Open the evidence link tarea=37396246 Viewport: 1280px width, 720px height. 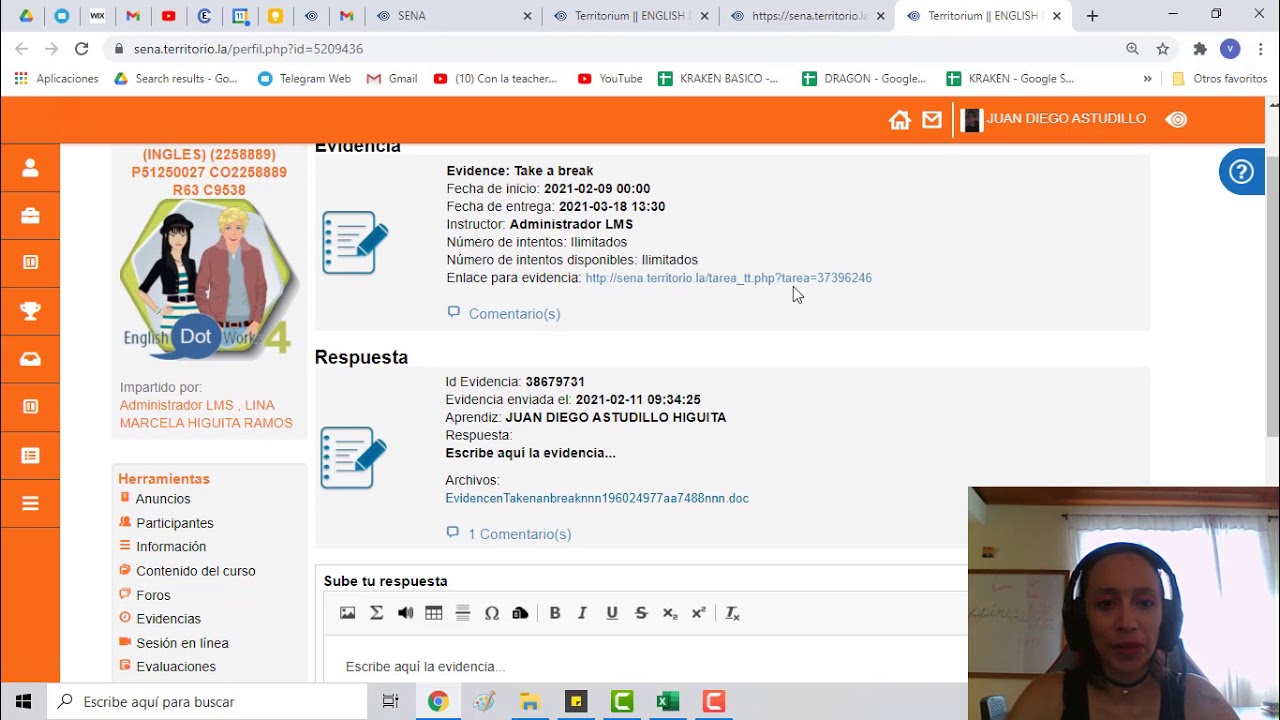(728, 278)
